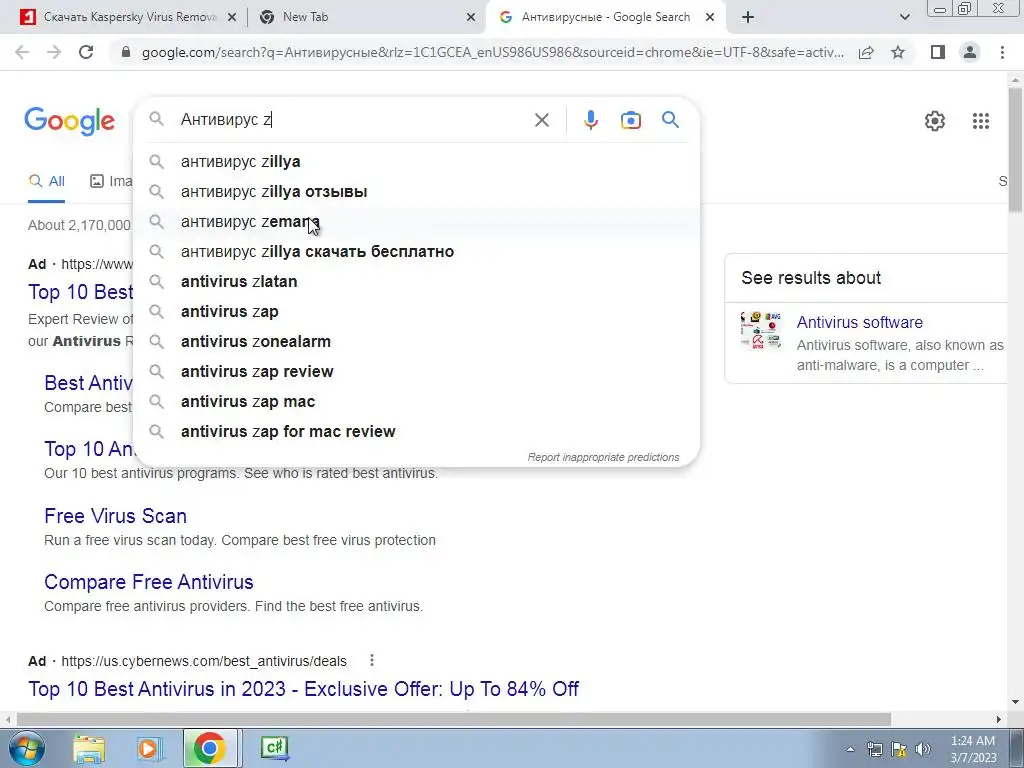Viewport: 1024px width, 768px height.
Task: Open search by image camera icon
Action: (x=631, y=120)
